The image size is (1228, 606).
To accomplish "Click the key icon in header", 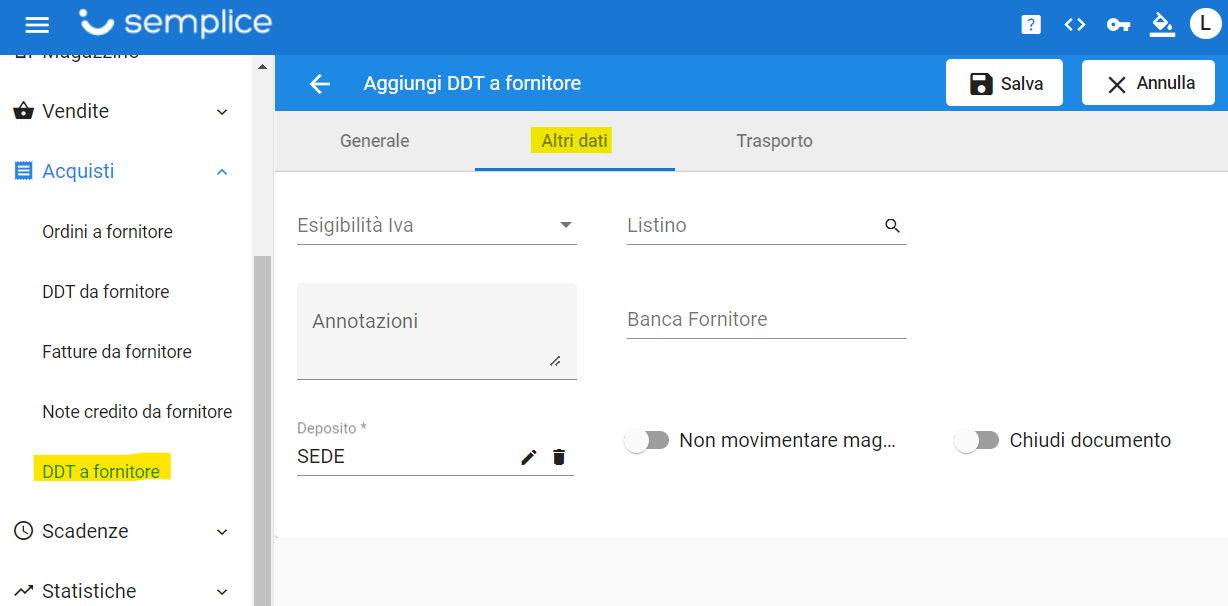I will (1118, 25).
